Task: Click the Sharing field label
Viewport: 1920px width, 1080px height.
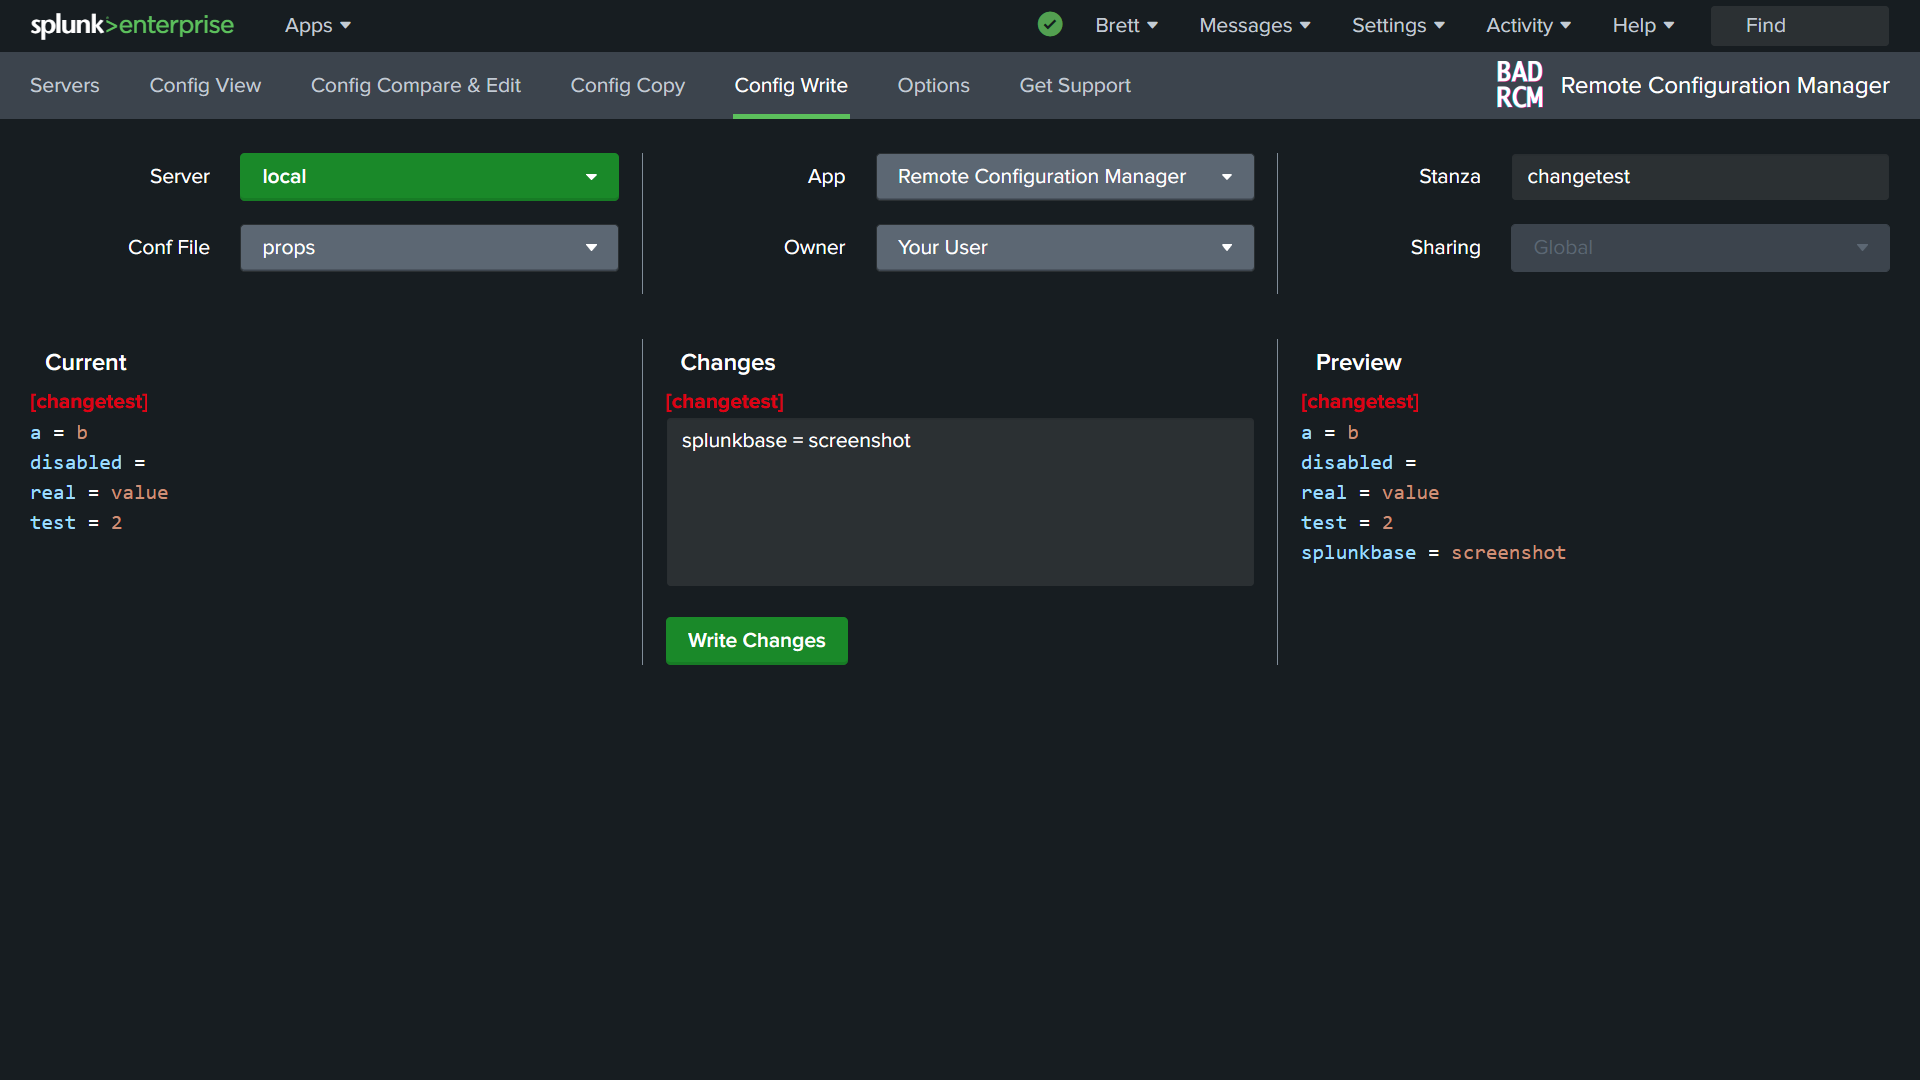Action: (1445, 248)
